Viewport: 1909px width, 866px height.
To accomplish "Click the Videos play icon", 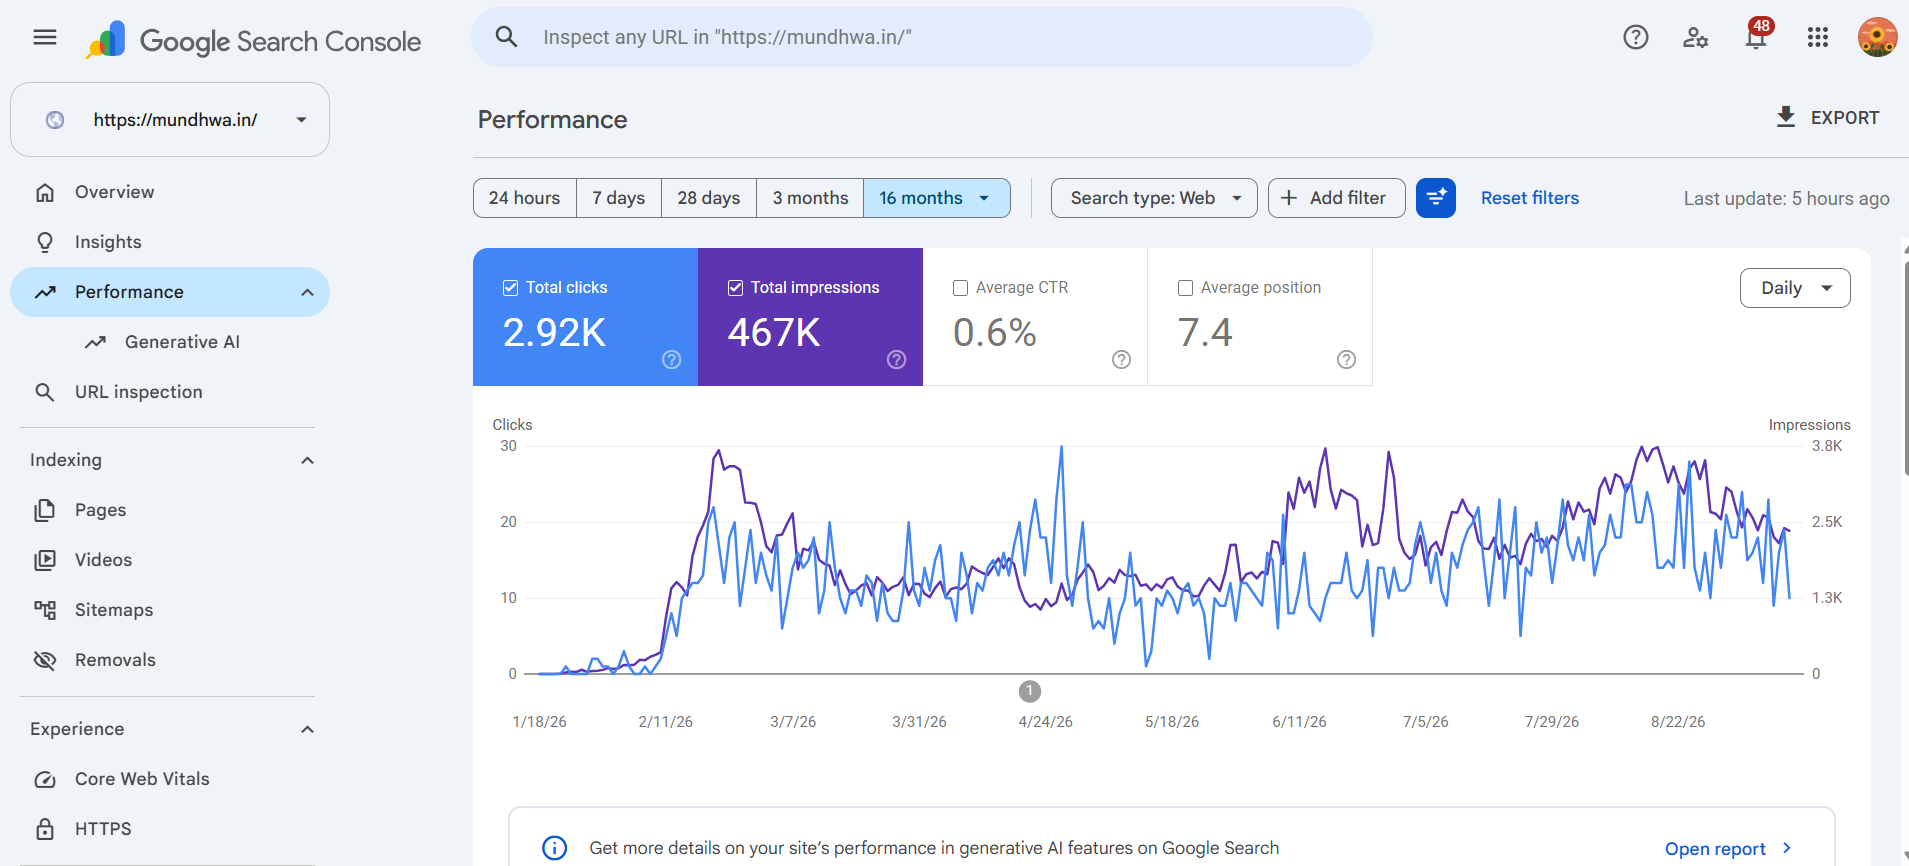I will point(45,560).
